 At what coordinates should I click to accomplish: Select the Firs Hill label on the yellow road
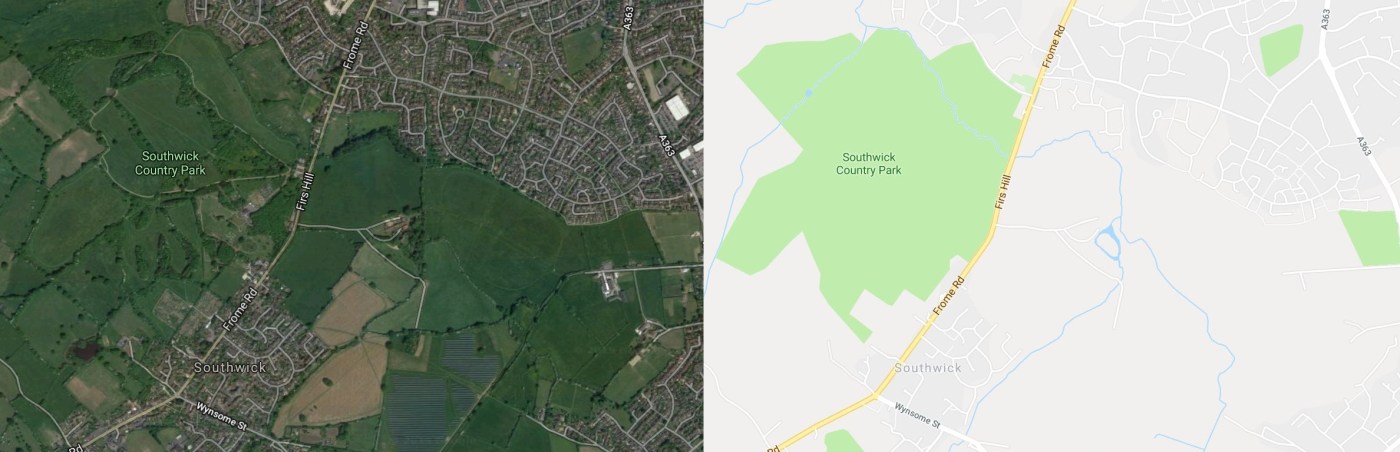[1006, 189]
